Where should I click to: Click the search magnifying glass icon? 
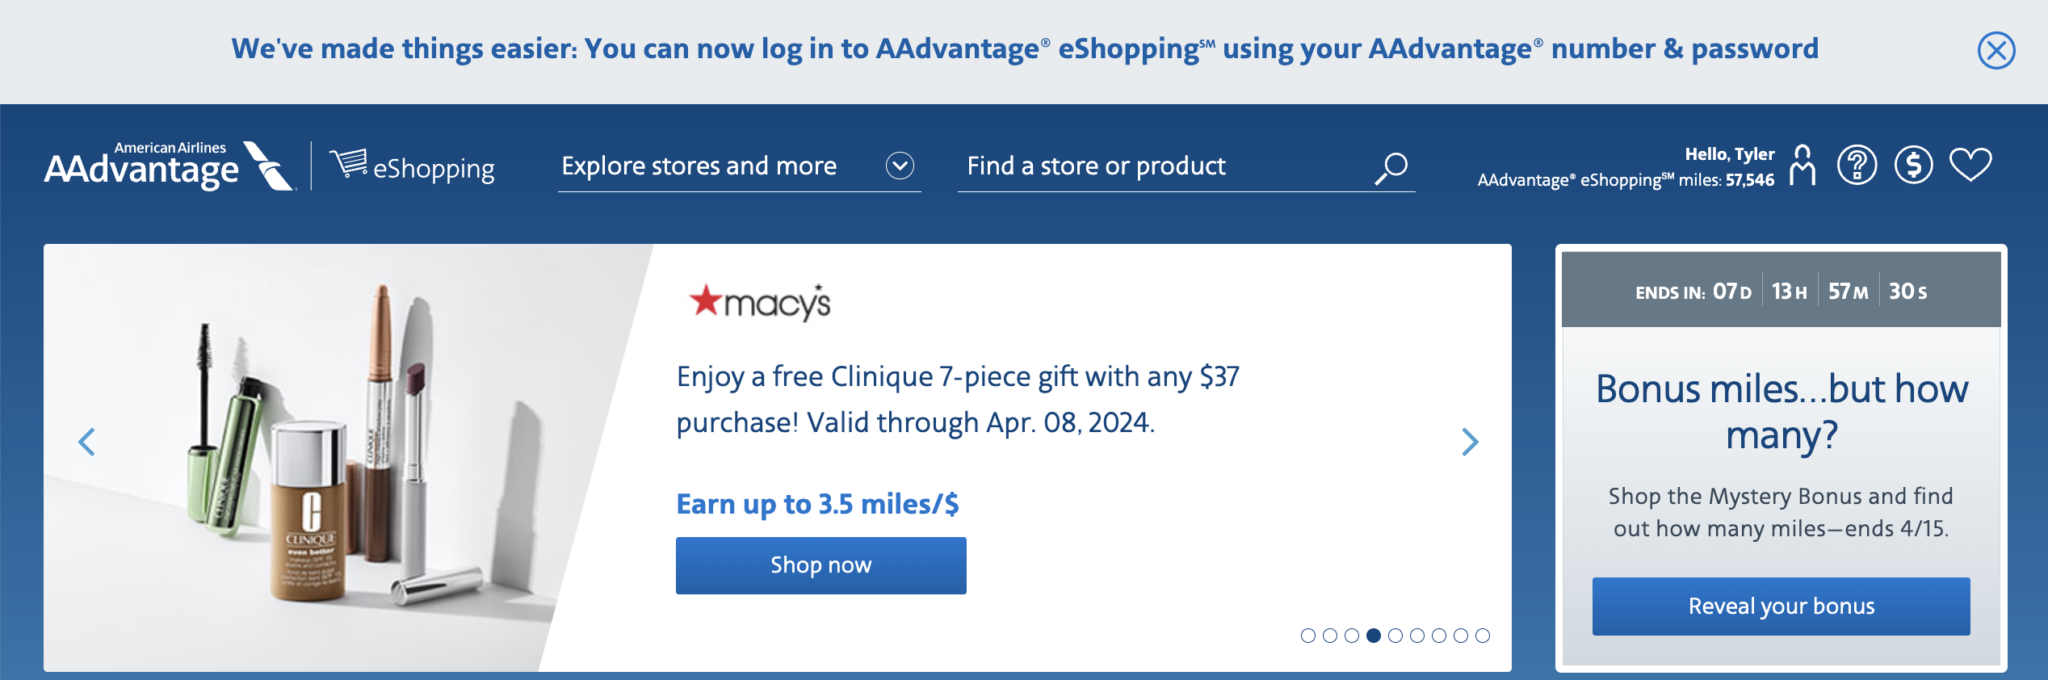pyautogui.click(x=1391, y=167)
